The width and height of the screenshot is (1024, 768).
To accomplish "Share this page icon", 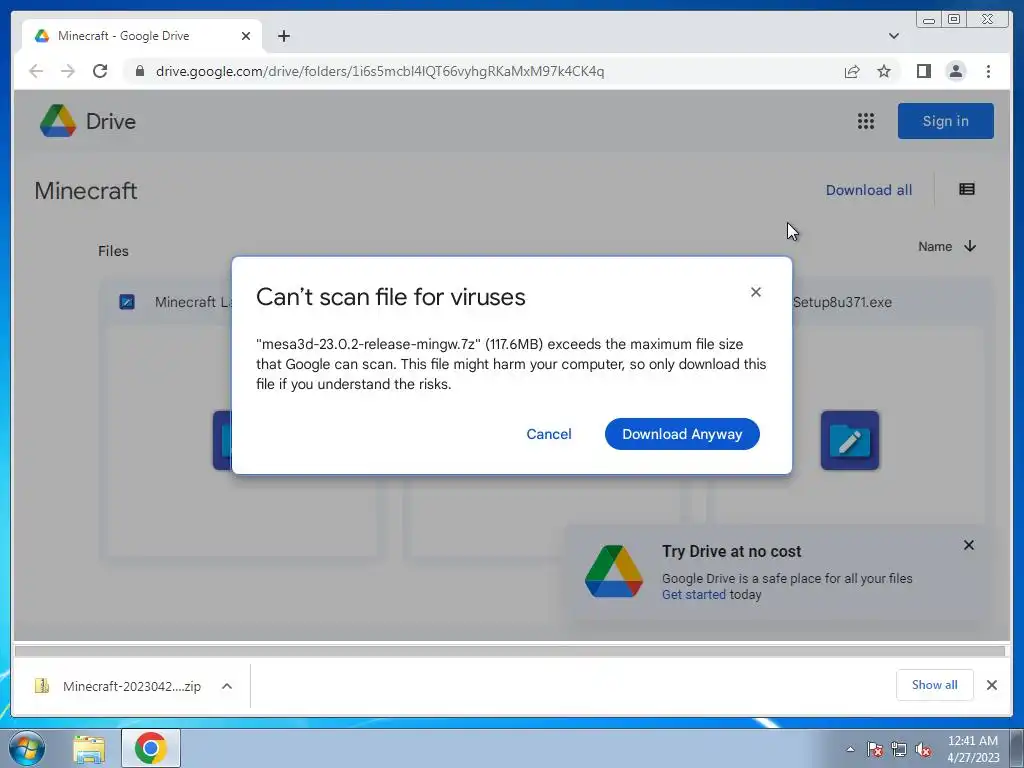I will point(852,71).
